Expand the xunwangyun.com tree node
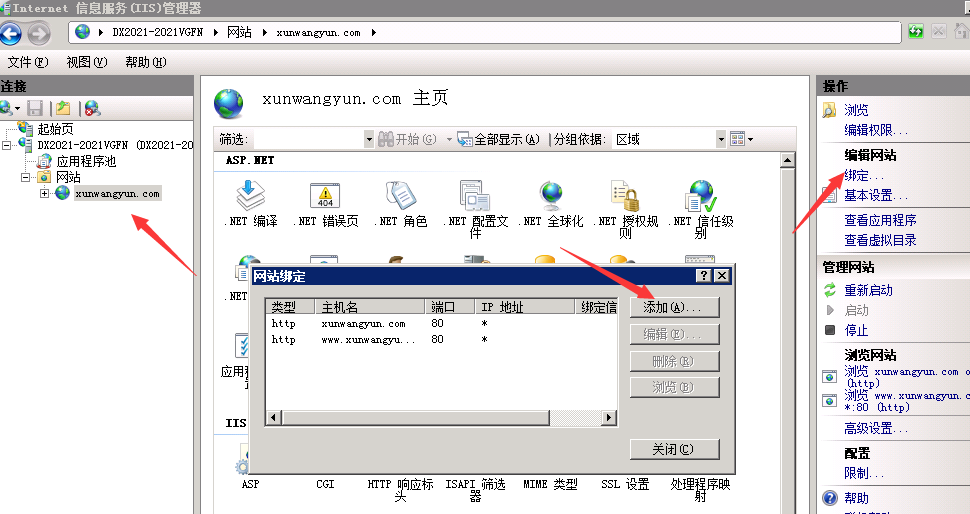 (45, 194)
